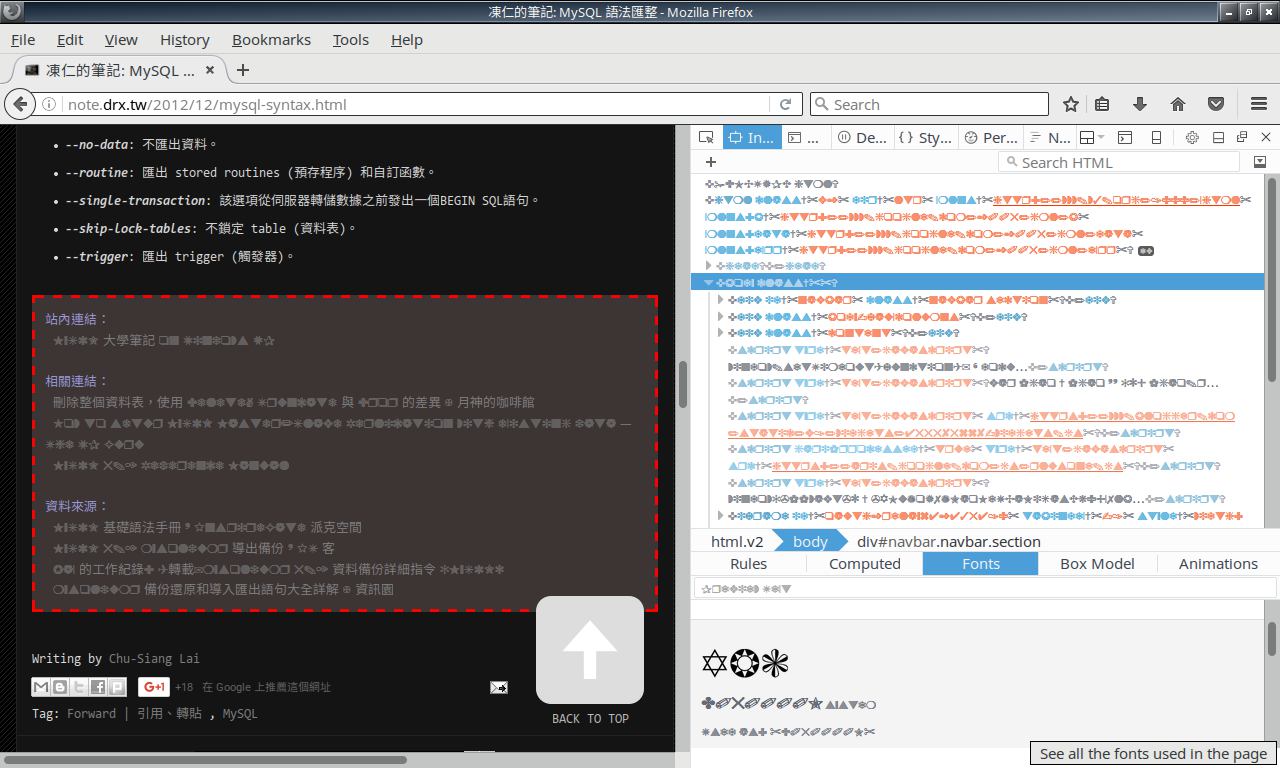Open the Chu-Siang Lai author link

click(154, 658)
